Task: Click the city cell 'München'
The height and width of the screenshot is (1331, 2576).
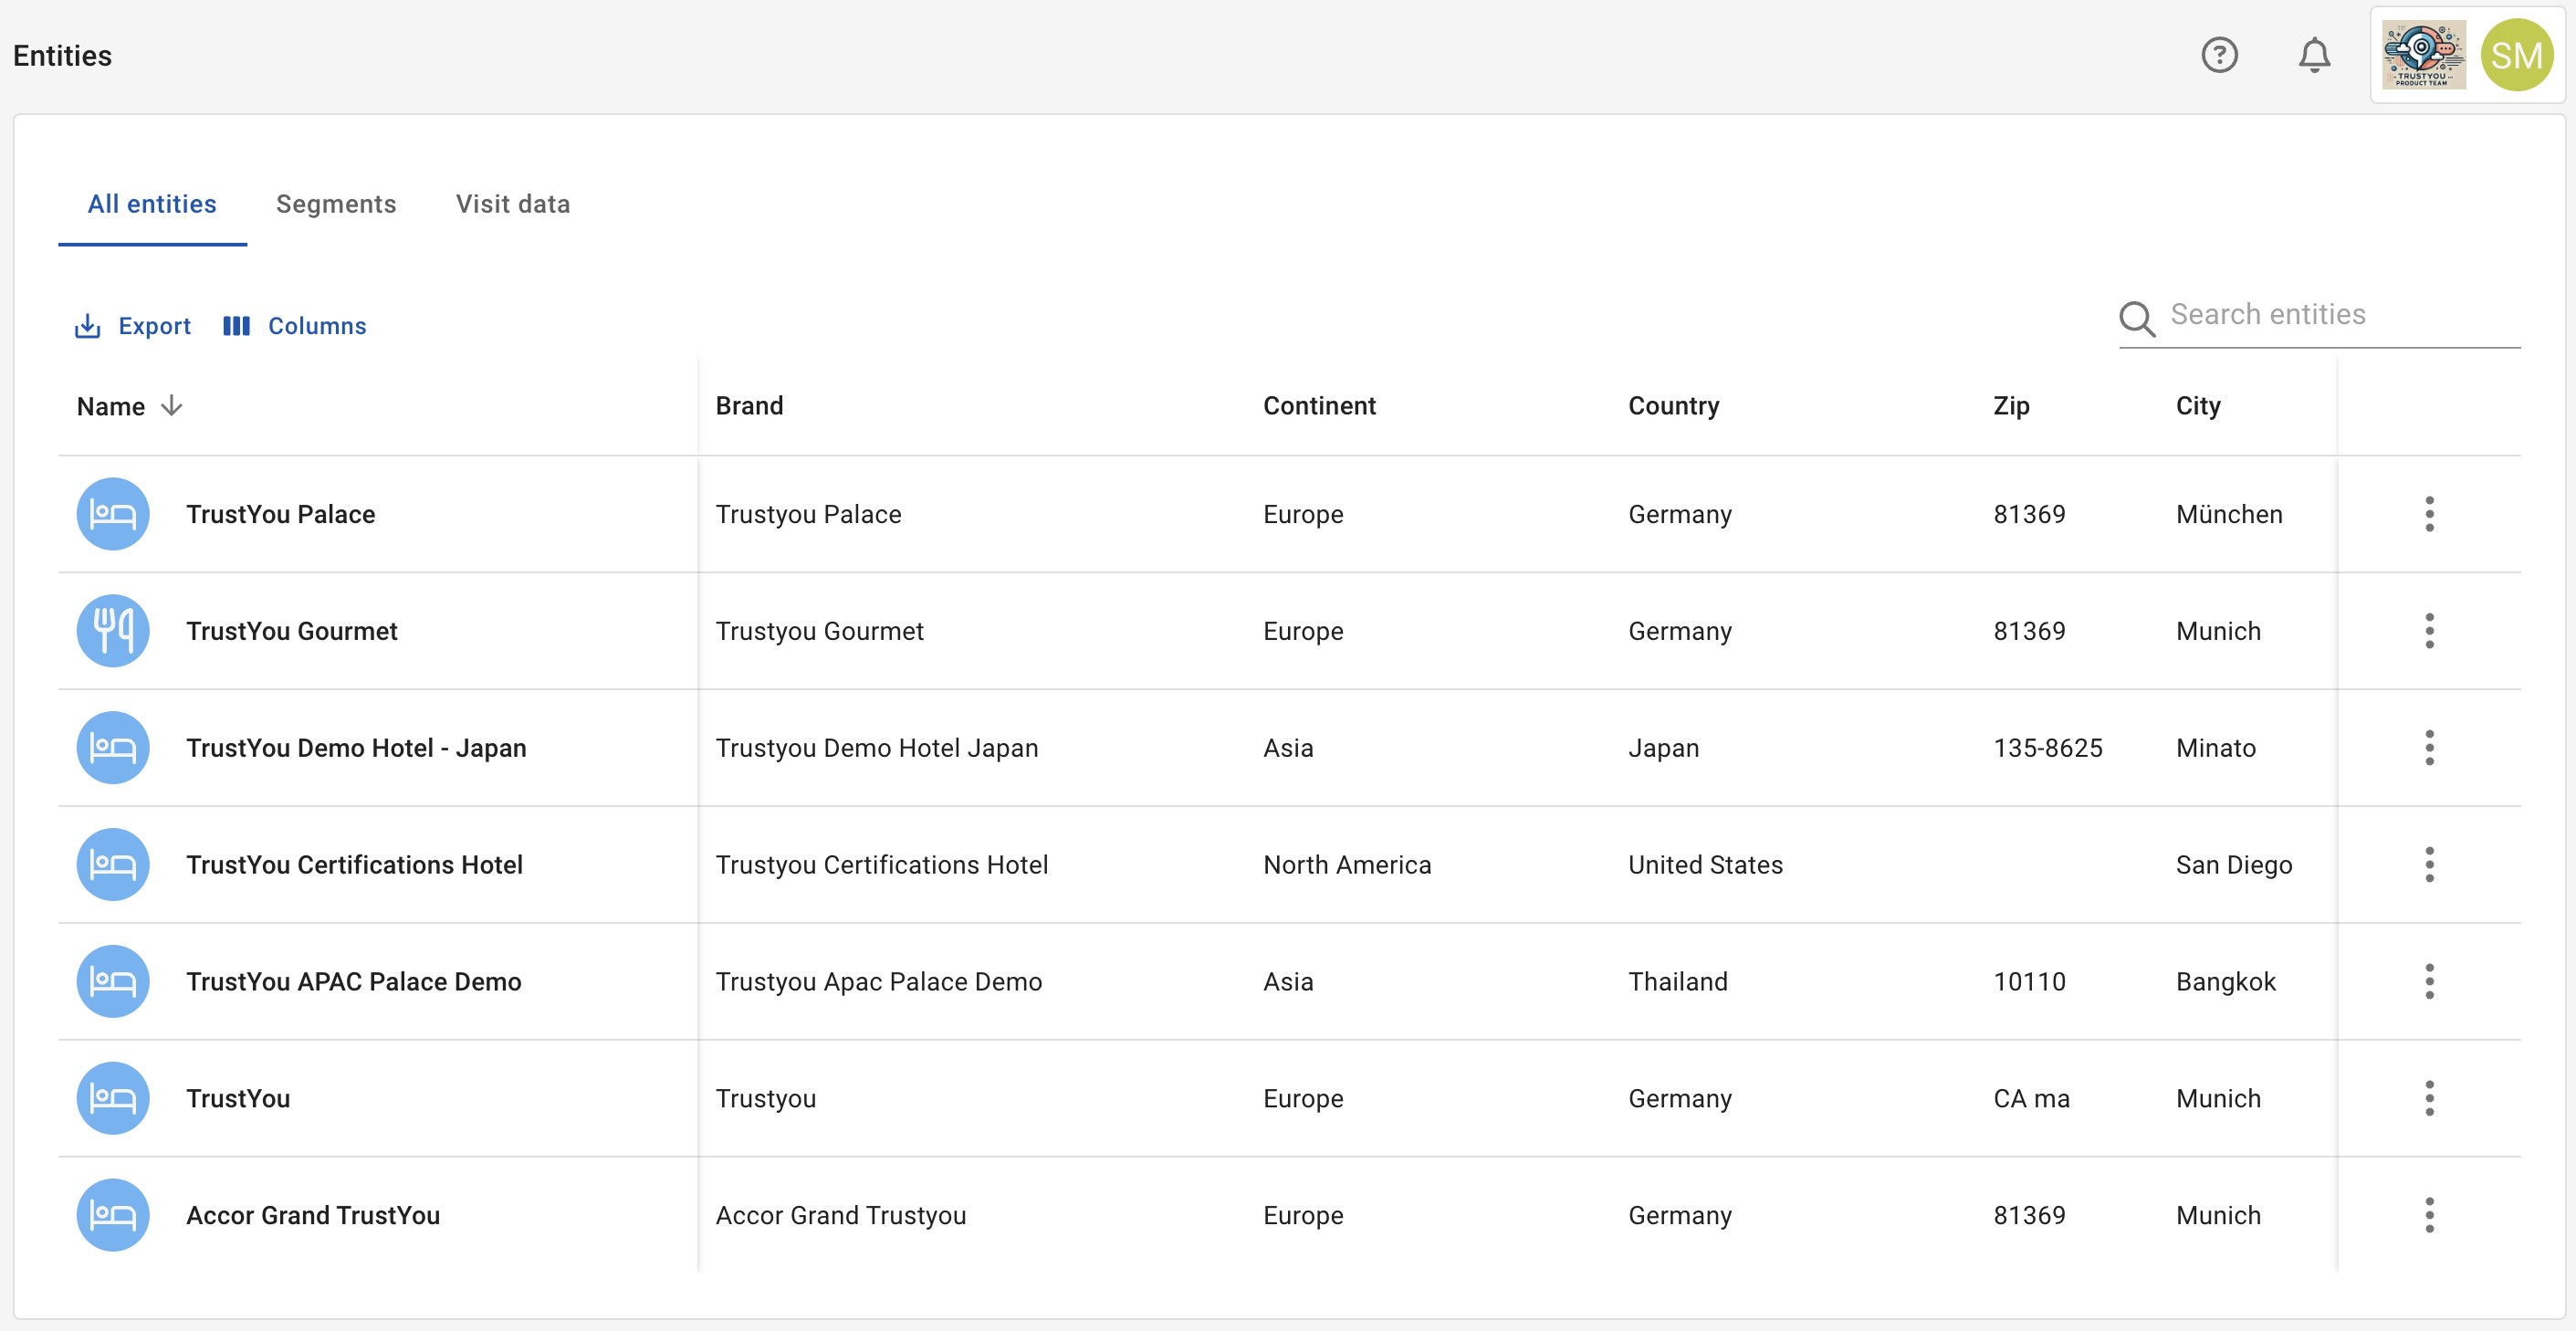Action: point(2229,514)
